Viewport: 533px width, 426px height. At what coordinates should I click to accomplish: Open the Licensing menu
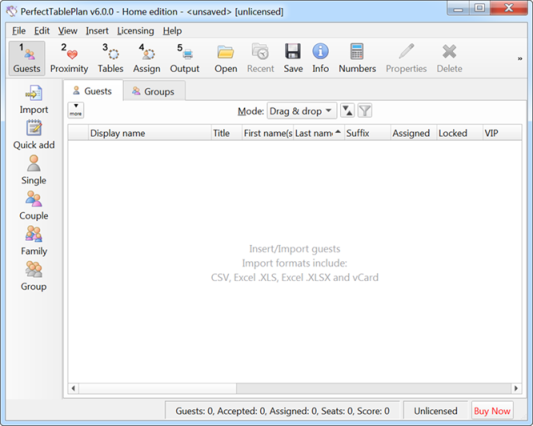tap(135, 31)
